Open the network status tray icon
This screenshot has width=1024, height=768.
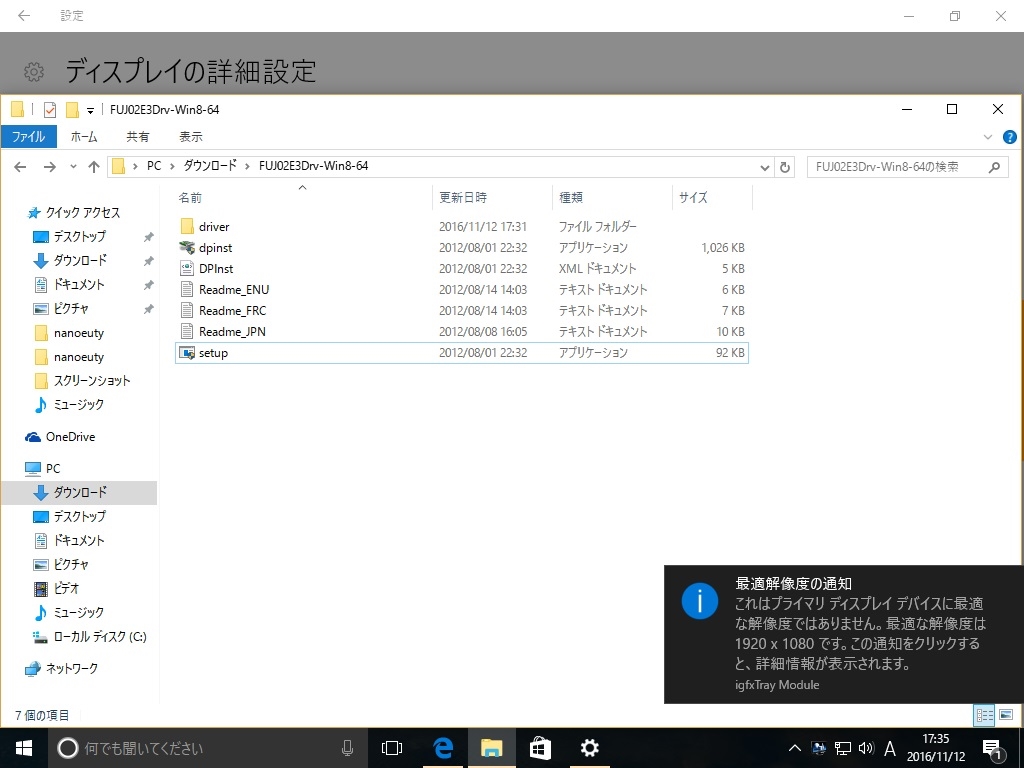(x=843, y=748)
